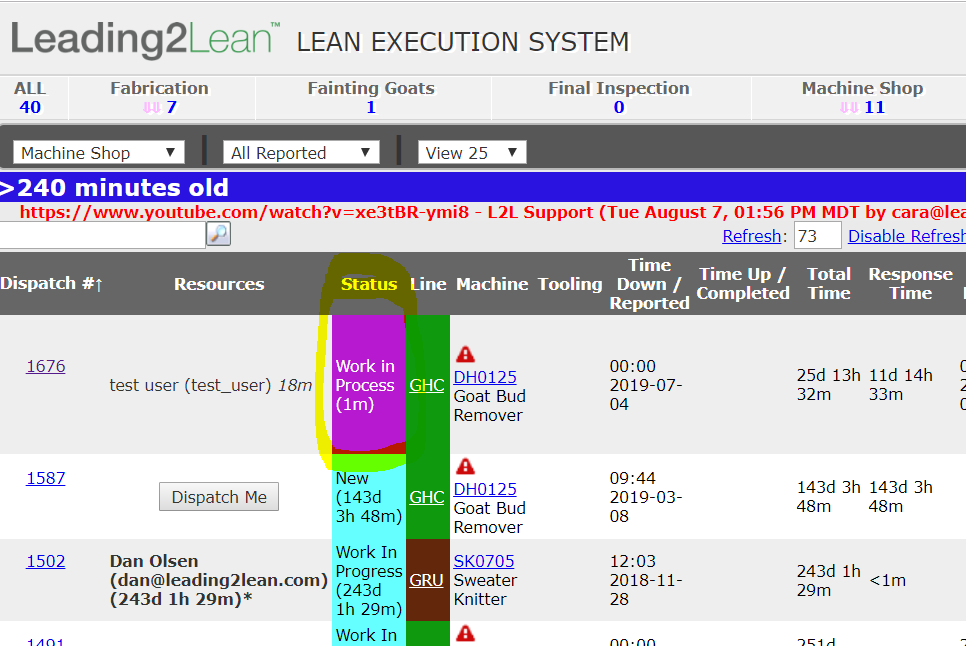Viewport: 966px width, 646px height.
Task: Click the Sweater Knitter machine description
Action: 485,590
